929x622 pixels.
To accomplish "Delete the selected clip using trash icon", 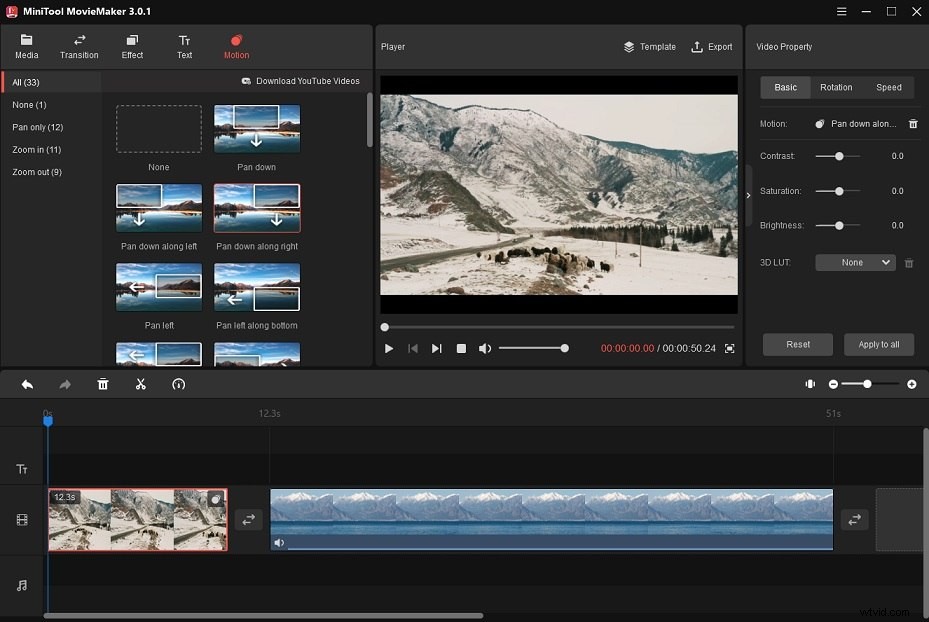I will click(x=103, y=384).
